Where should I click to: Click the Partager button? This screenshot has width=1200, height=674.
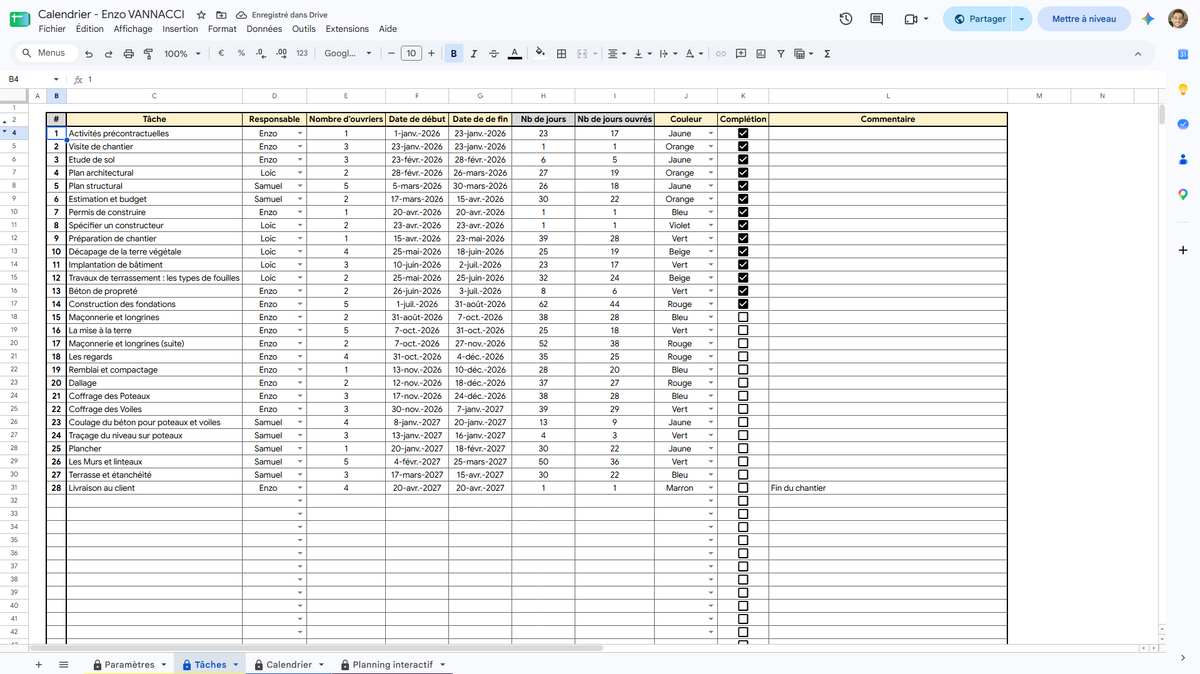click(x=979, y=19)
